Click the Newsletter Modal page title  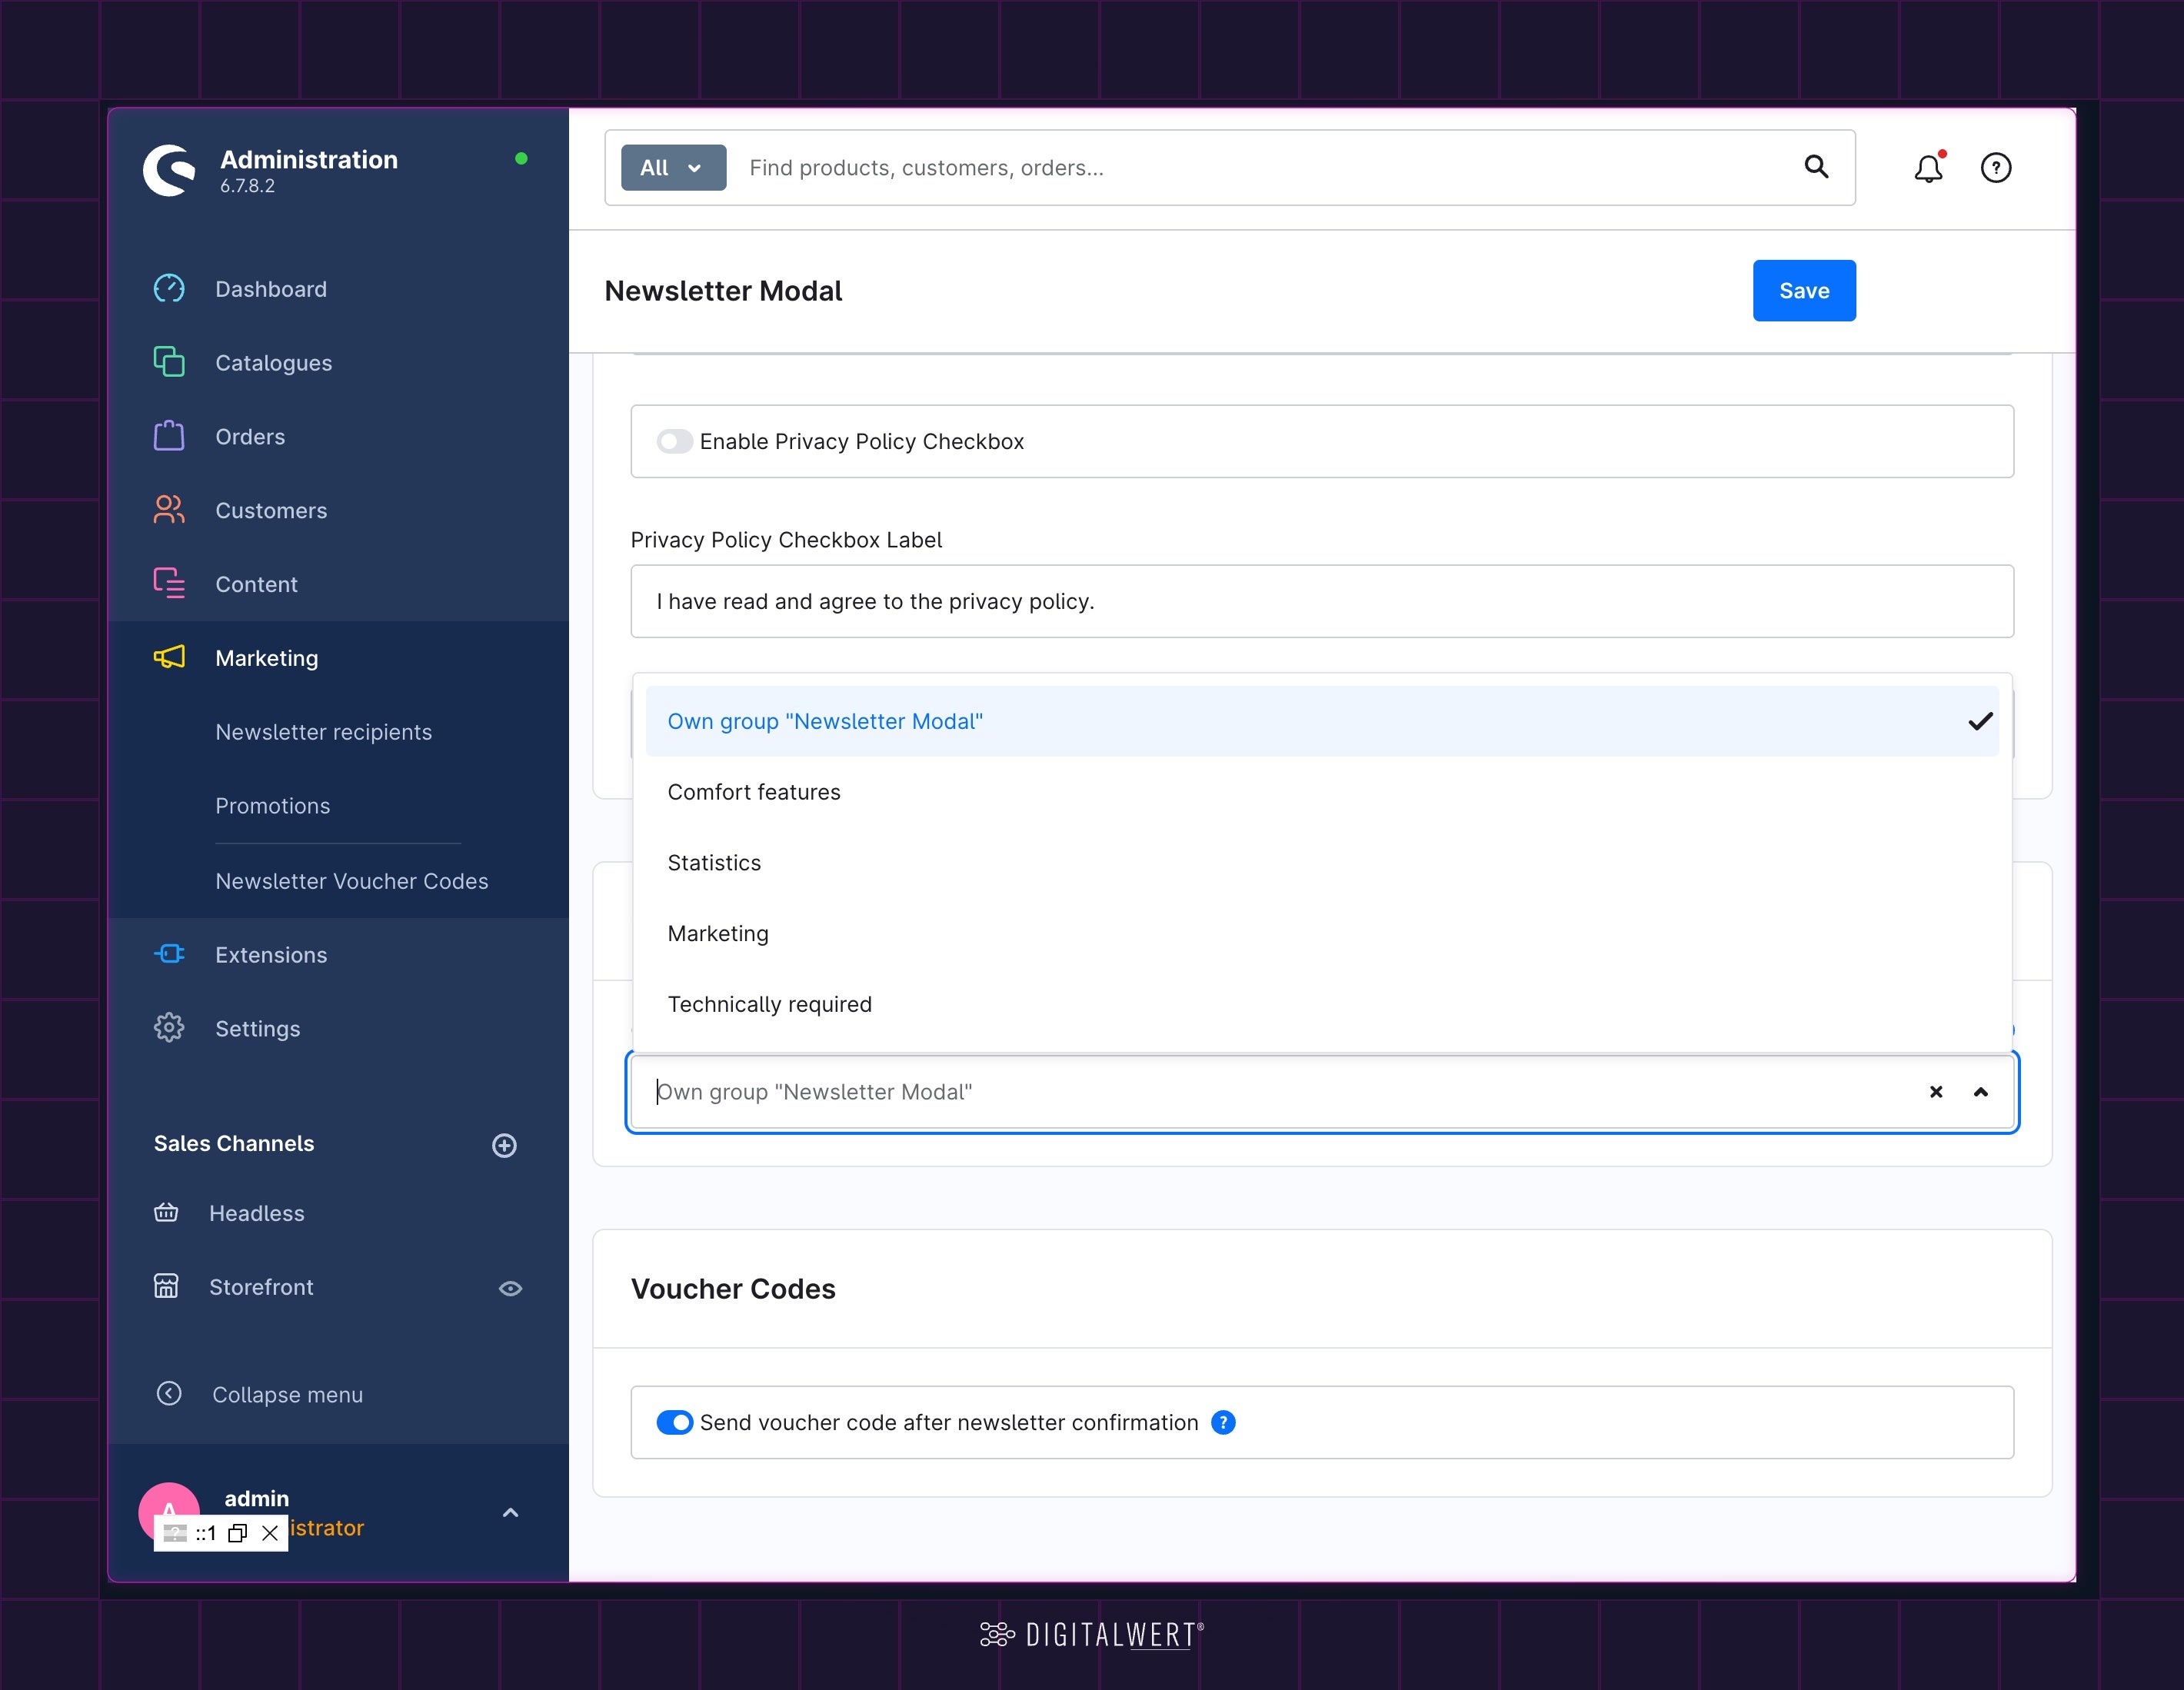[x=723, y=291]
